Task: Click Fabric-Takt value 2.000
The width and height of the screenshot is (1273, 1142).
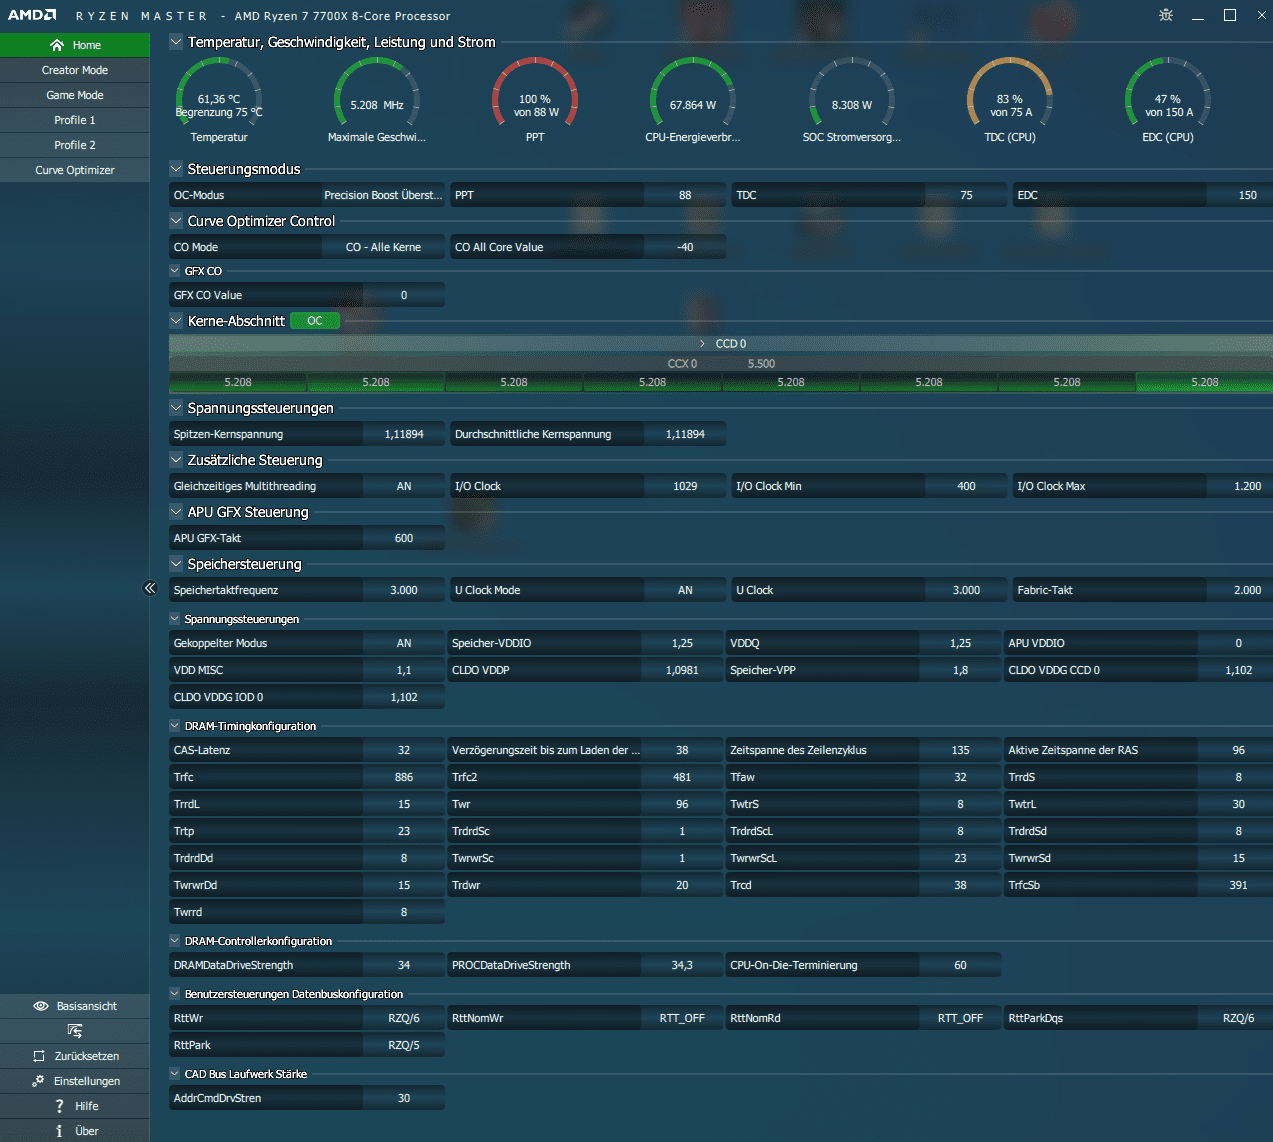Action: click(1240, 590)
